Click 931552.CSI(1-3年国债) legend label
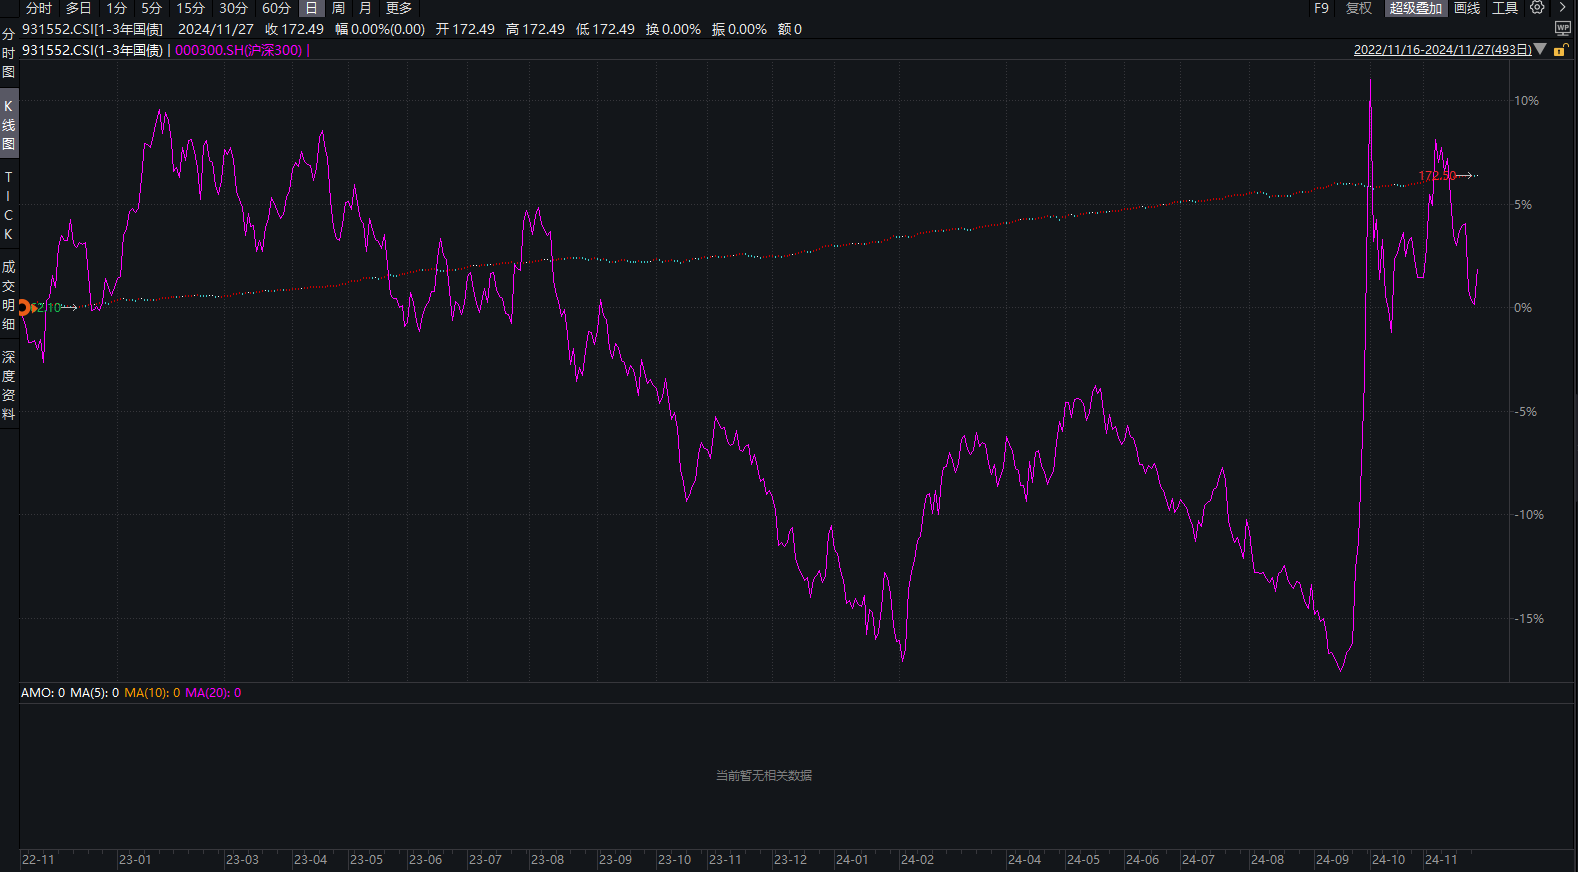 [x=92, y=50]
